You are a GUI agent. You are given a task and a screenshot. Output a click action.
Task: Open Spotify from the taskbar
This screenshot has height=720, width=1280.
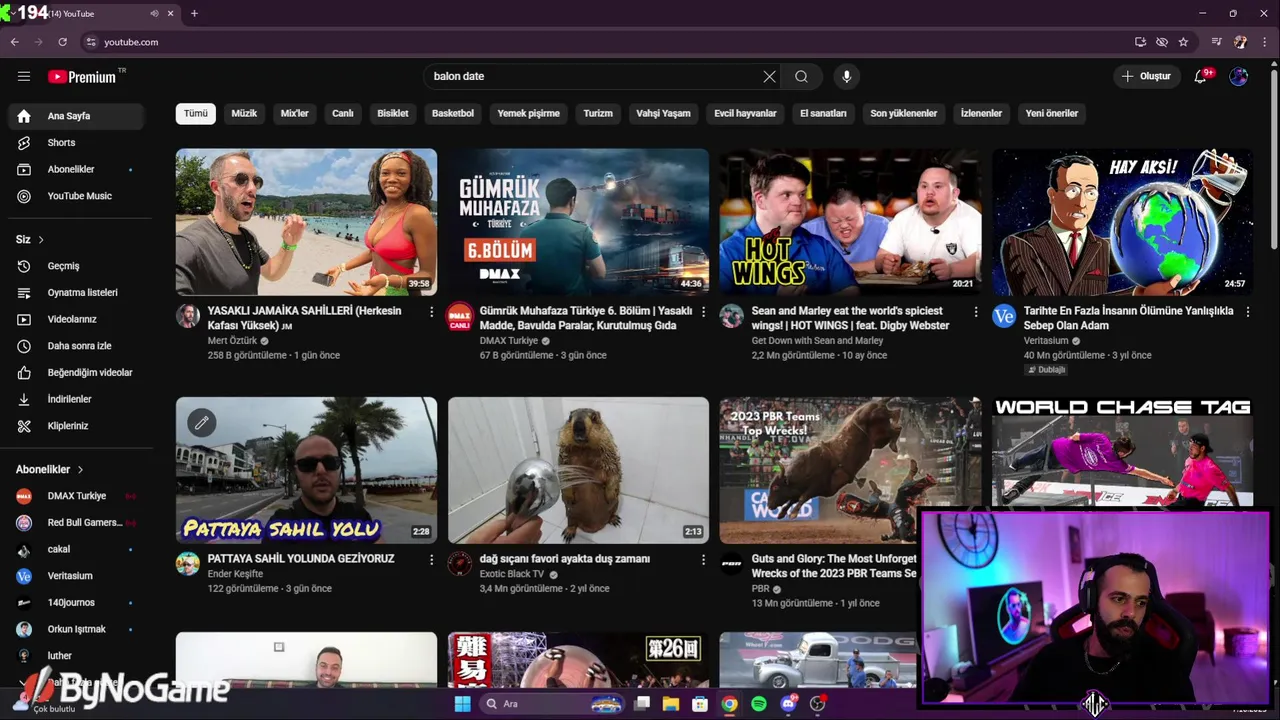pyautogui.click(x=758, y=704)
